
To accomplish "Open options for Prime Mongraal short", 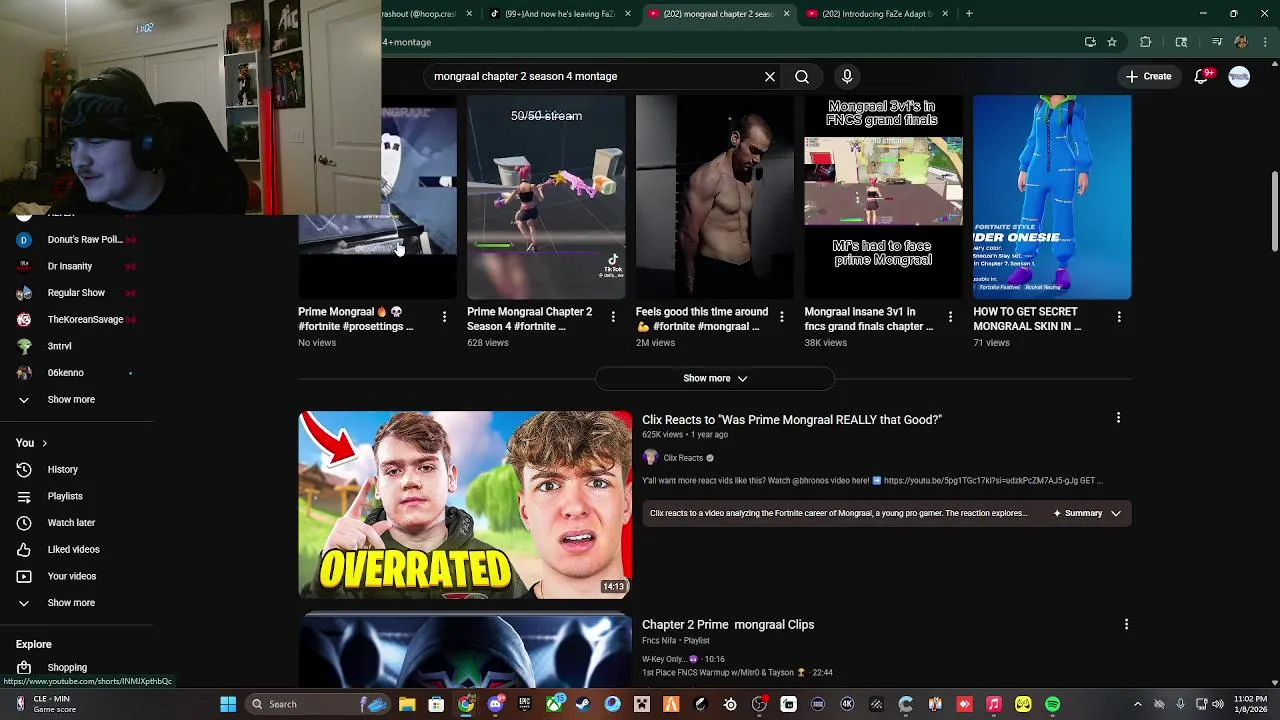I will 444,317.
